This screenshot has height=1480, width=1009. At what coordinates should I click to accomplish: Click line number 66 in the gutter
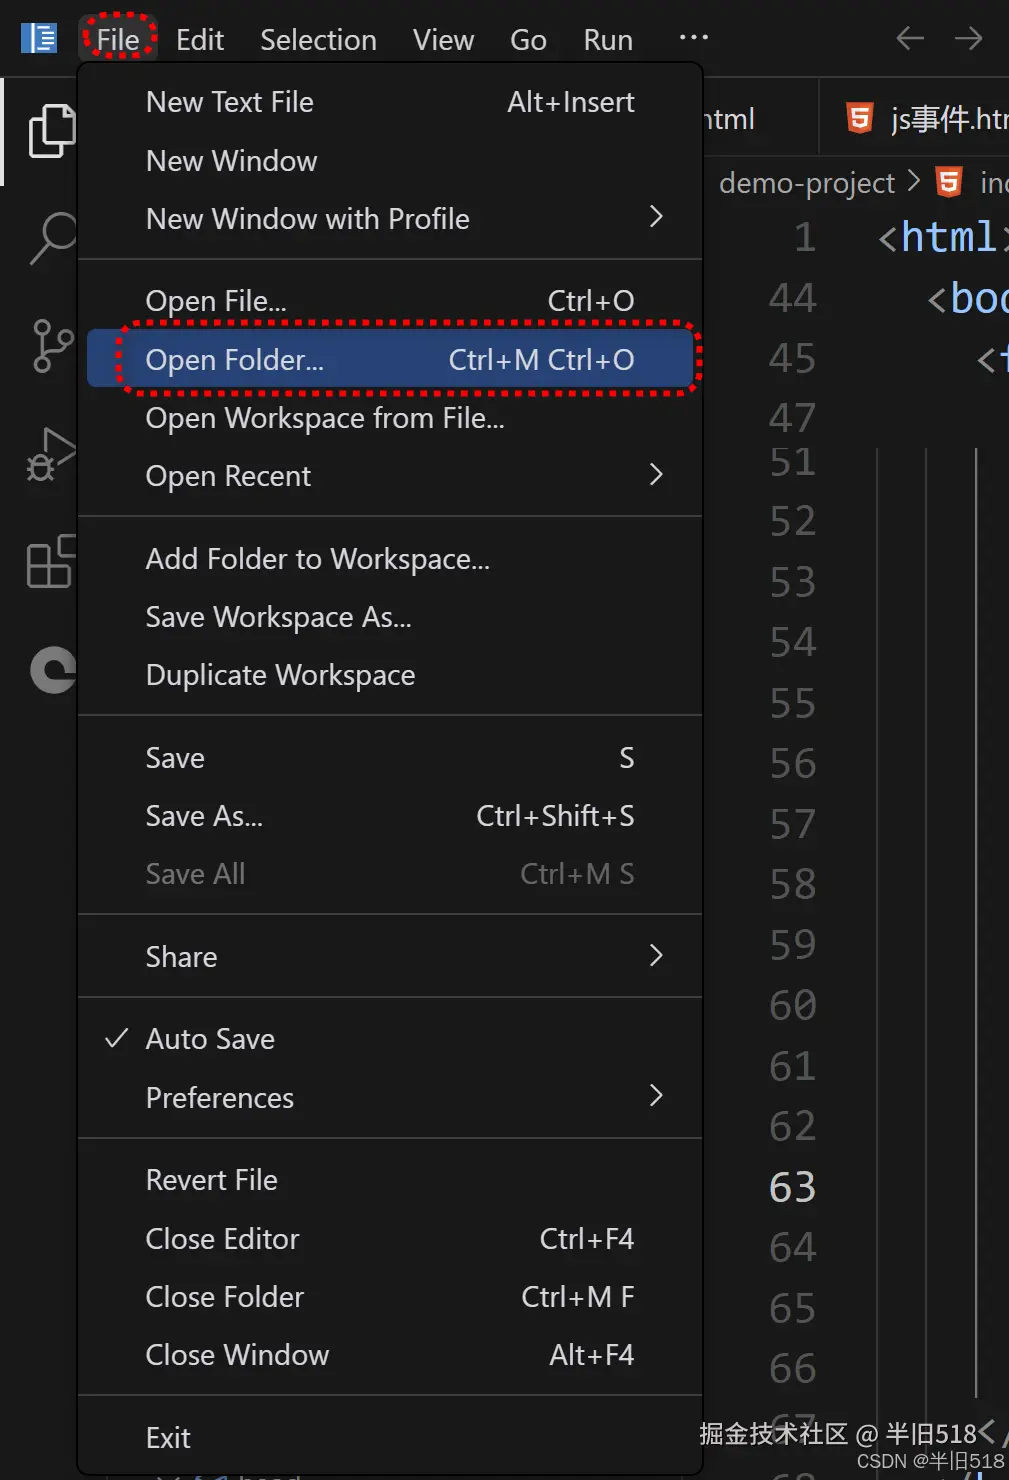point(793,1368)
